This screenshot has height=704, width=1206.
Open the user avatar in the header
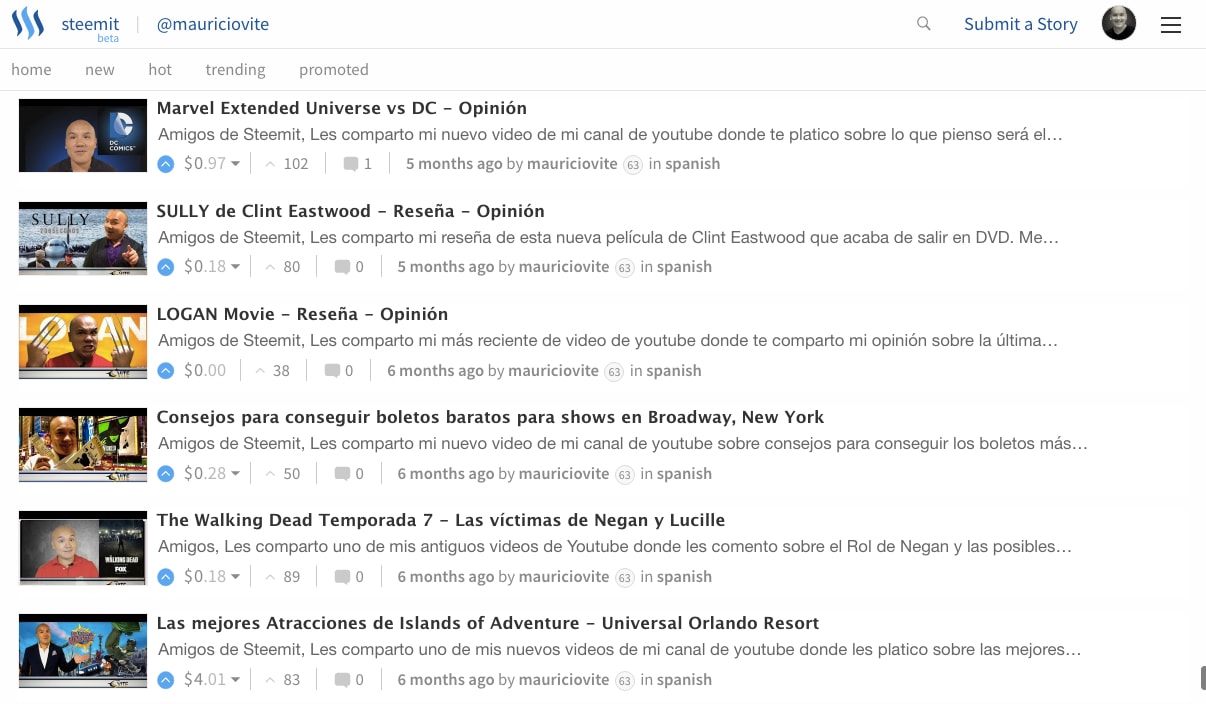[1119, 23]
